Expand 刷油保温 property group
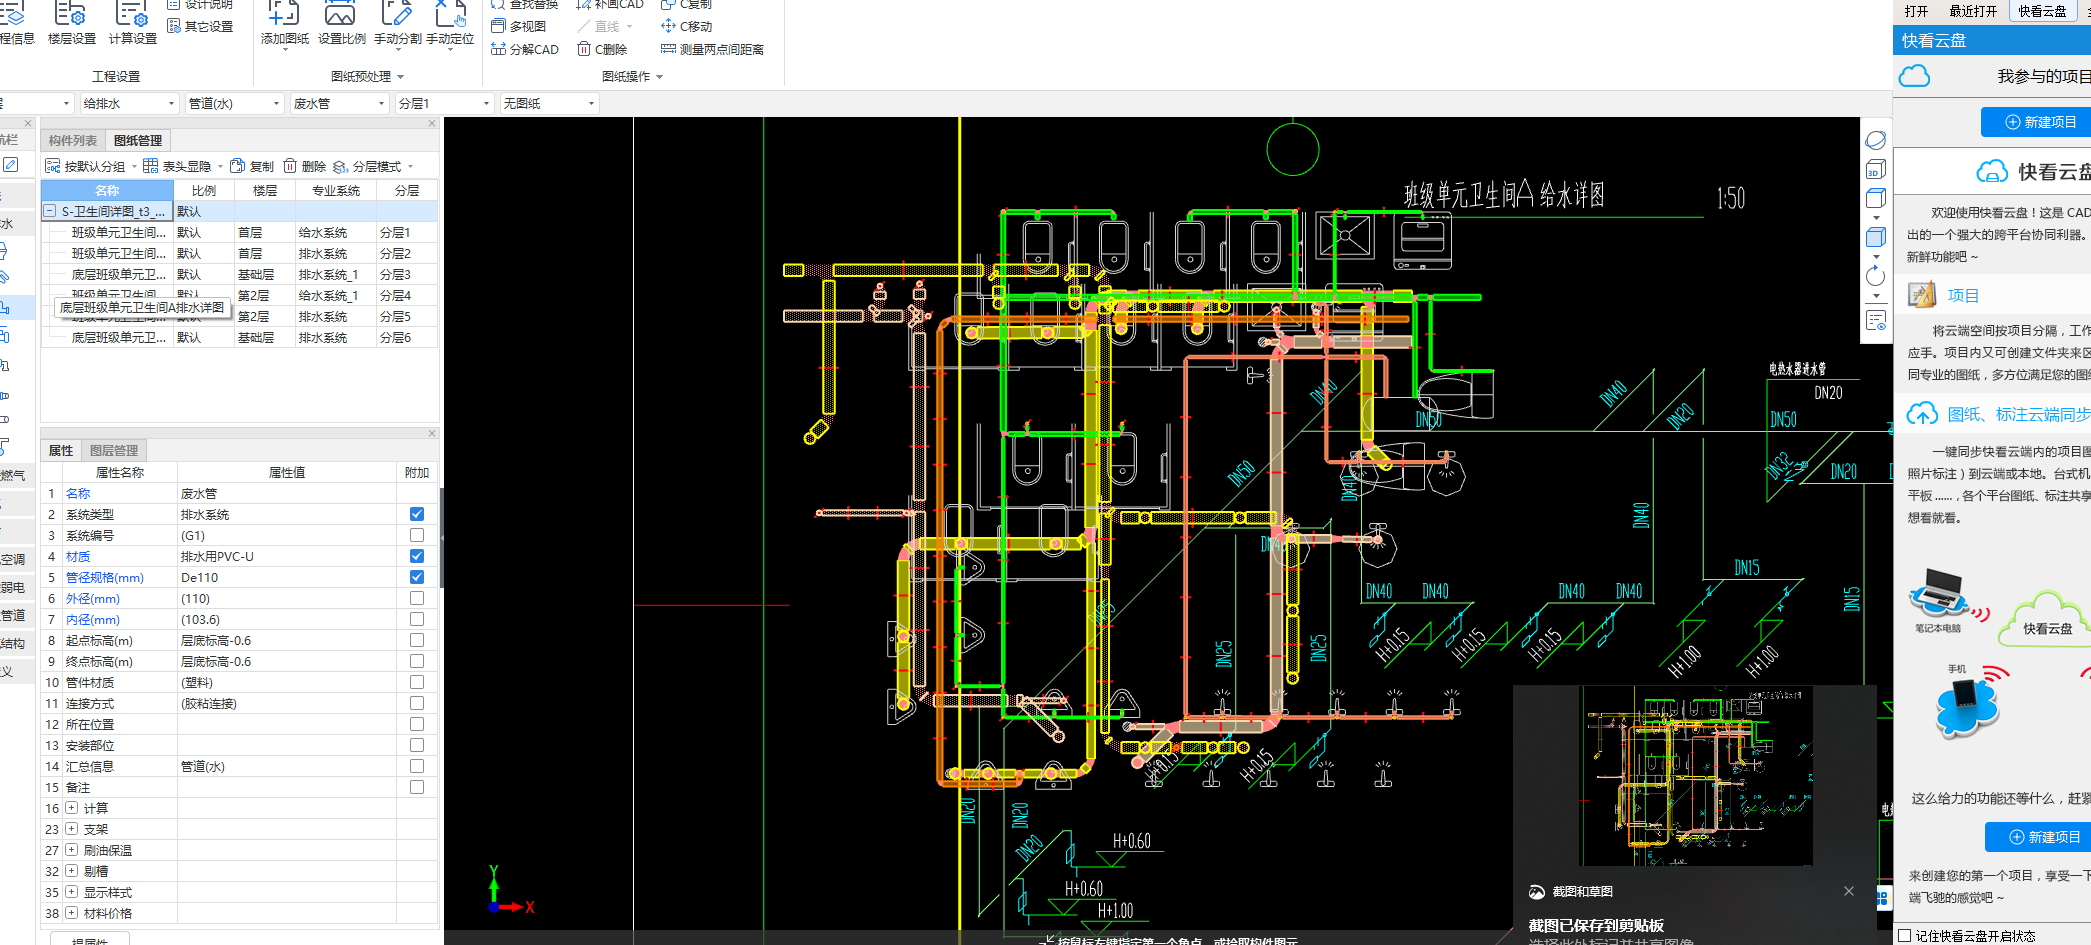 point(71,850)
